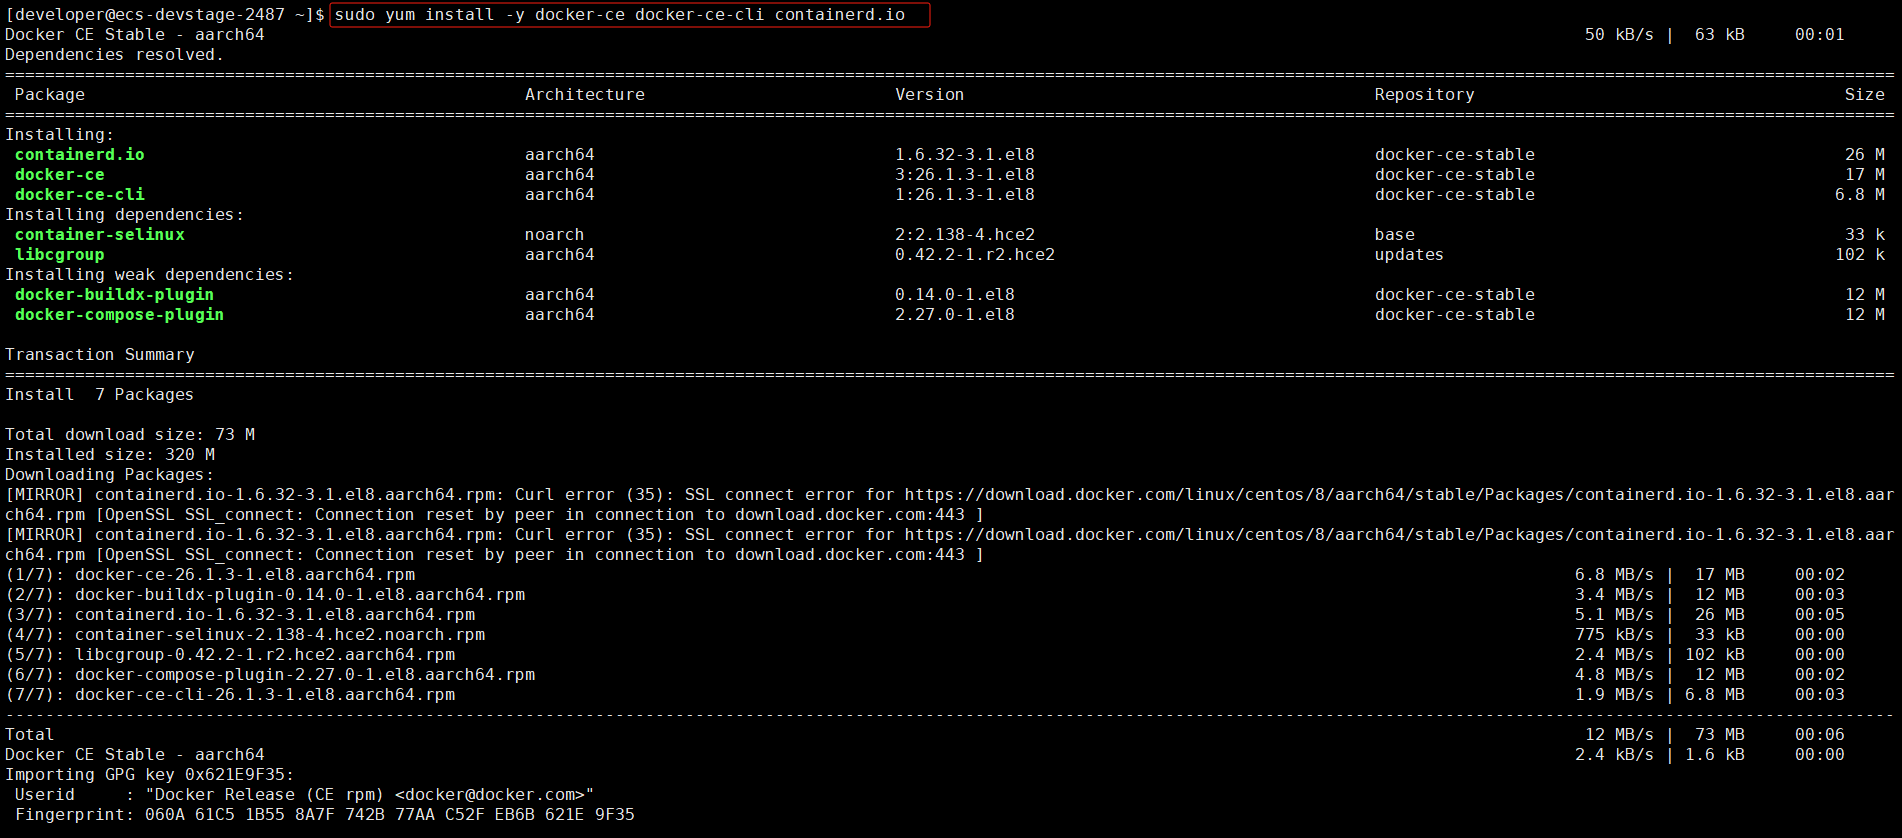Screen dimensions: 1902x838
Task: Click version 2.27.0-1.el8
Action: point(955,315)
